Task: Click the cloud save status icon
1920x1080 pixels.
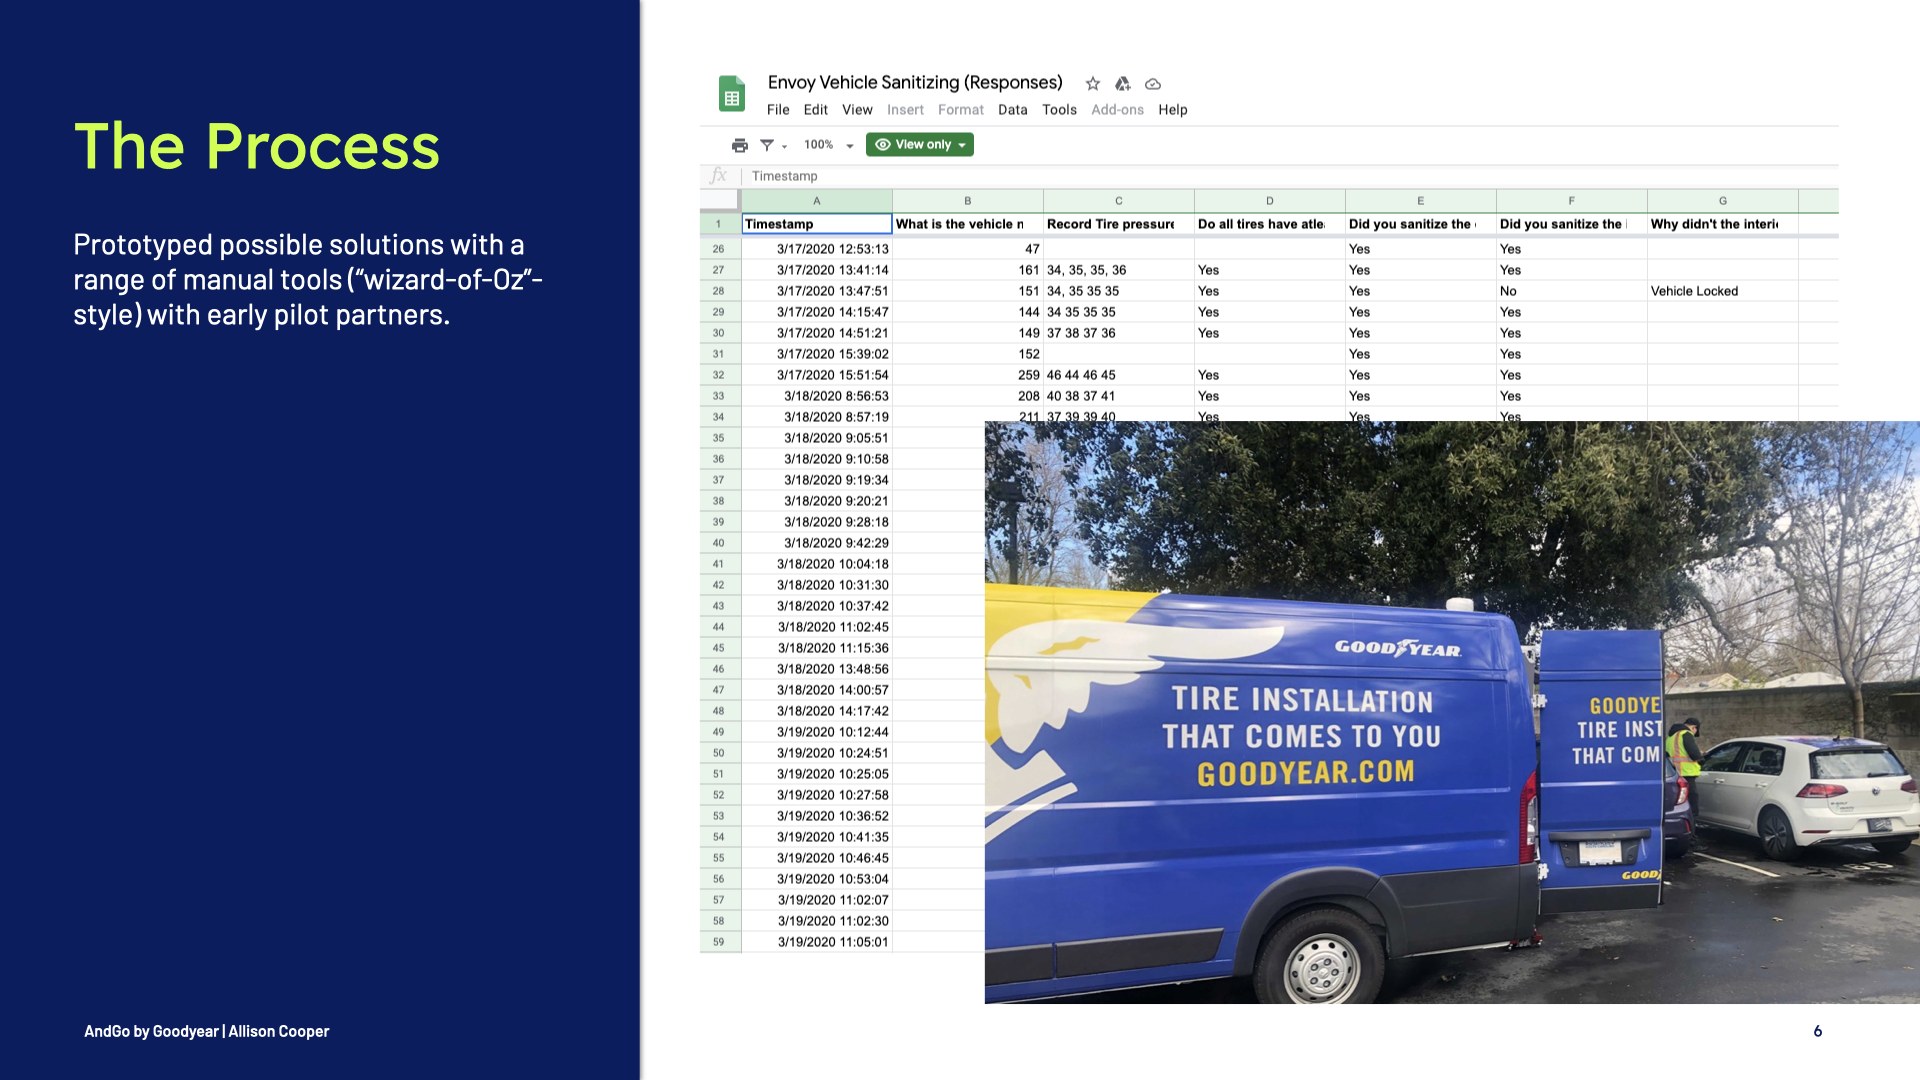Action: [x=1153, y=84]
